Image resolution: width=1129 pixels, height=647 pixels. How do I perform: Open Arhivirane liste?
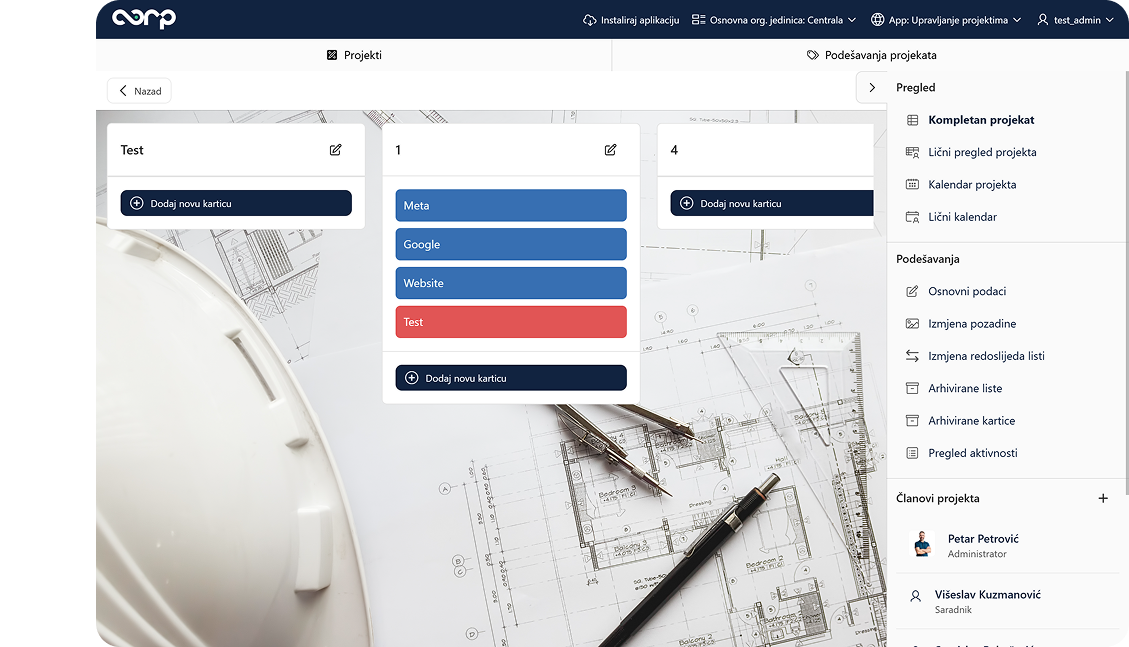[964, 388]
